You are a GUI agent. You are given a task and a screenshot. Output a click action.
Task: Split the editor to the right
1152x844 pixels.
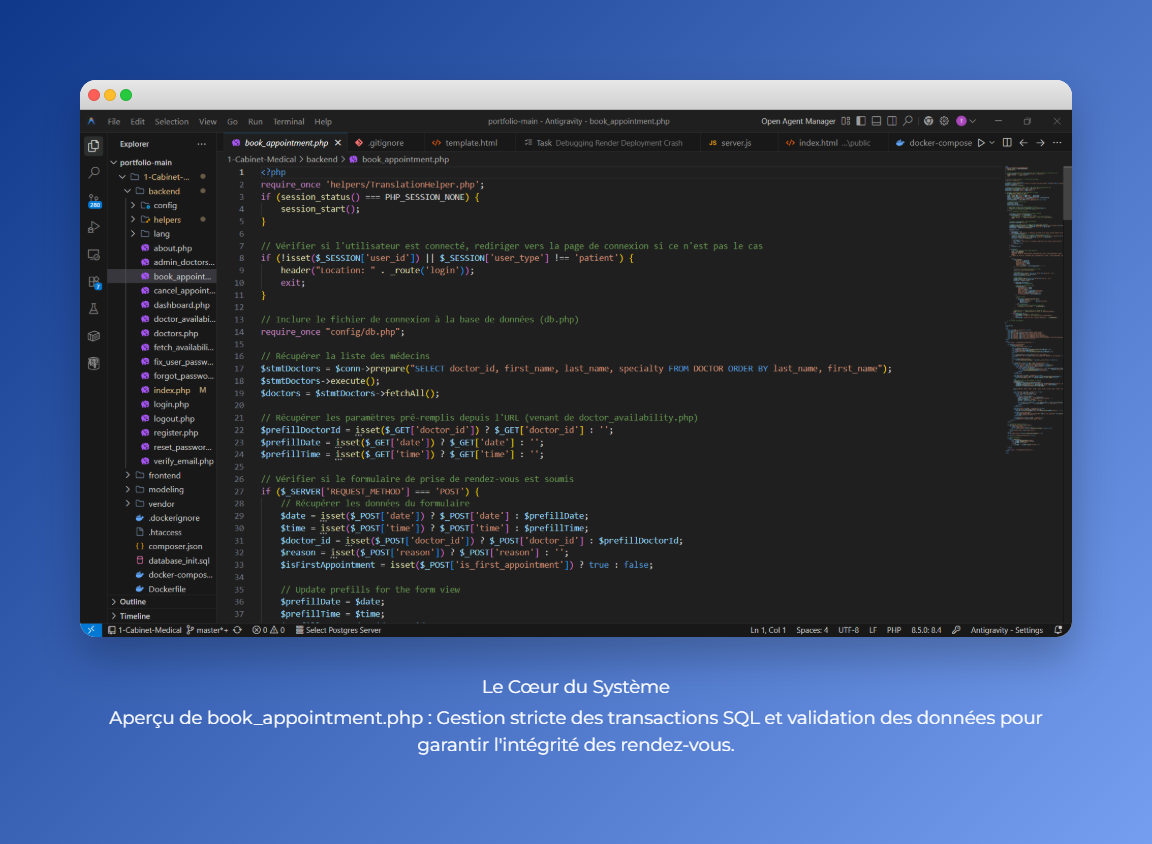[1007, 143]
